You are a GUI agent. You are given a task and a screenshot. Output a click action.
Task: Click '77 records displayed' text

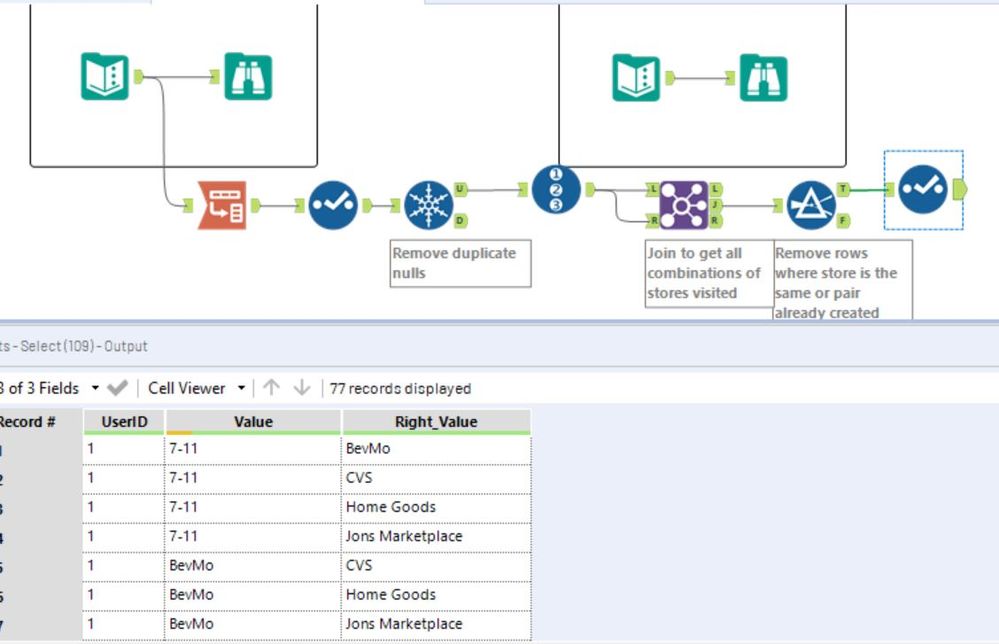tap(400, 389)
